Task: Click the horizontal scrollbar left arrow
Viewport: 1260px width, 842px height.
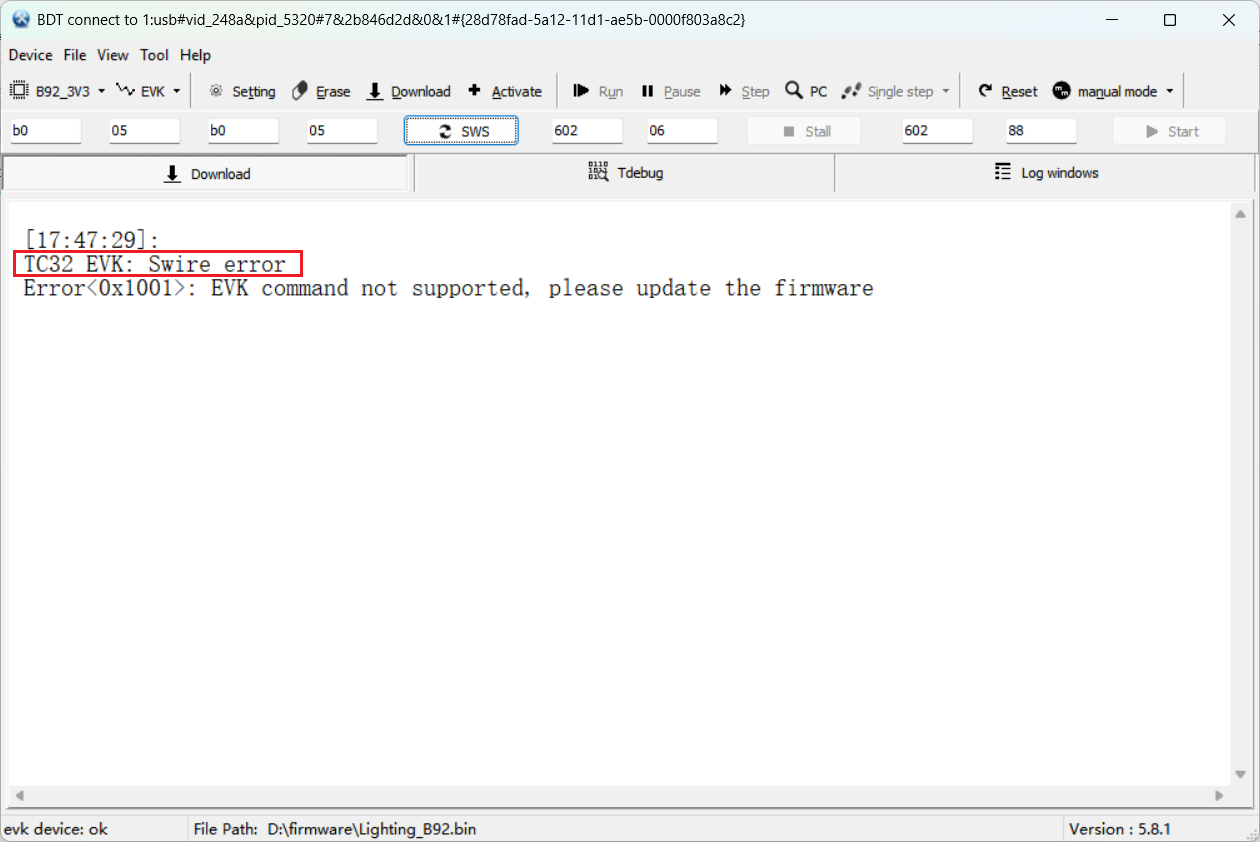Action: coord(17,796)
